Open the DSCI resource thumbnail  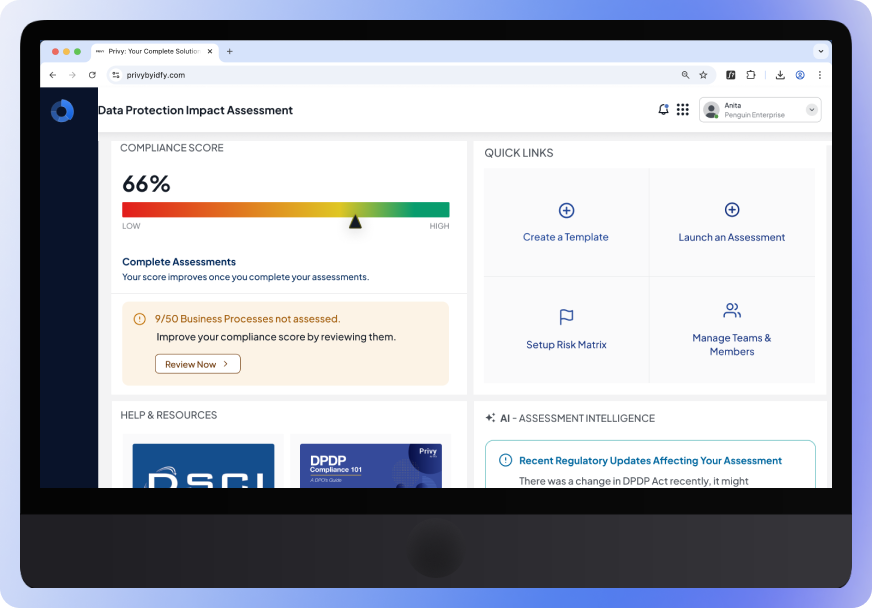203,466
